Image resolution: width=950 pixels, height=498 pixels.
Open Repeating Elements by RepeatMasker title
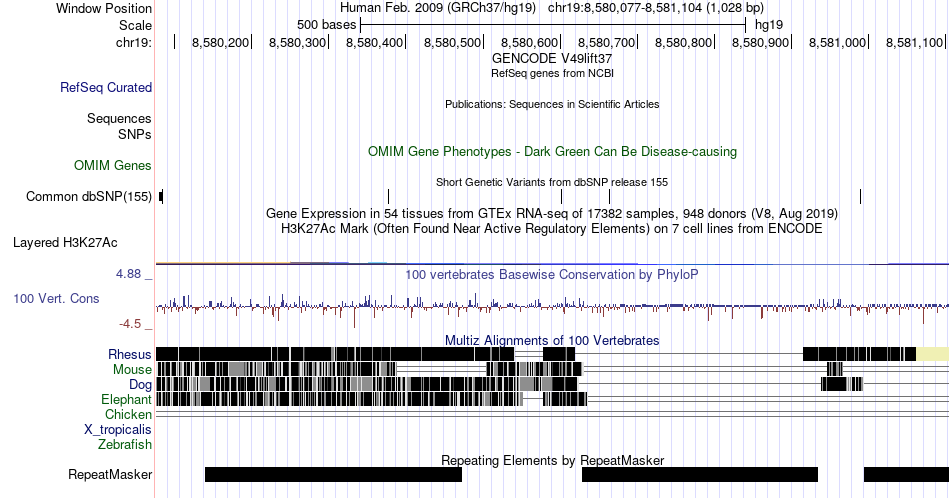coord(553,460)
